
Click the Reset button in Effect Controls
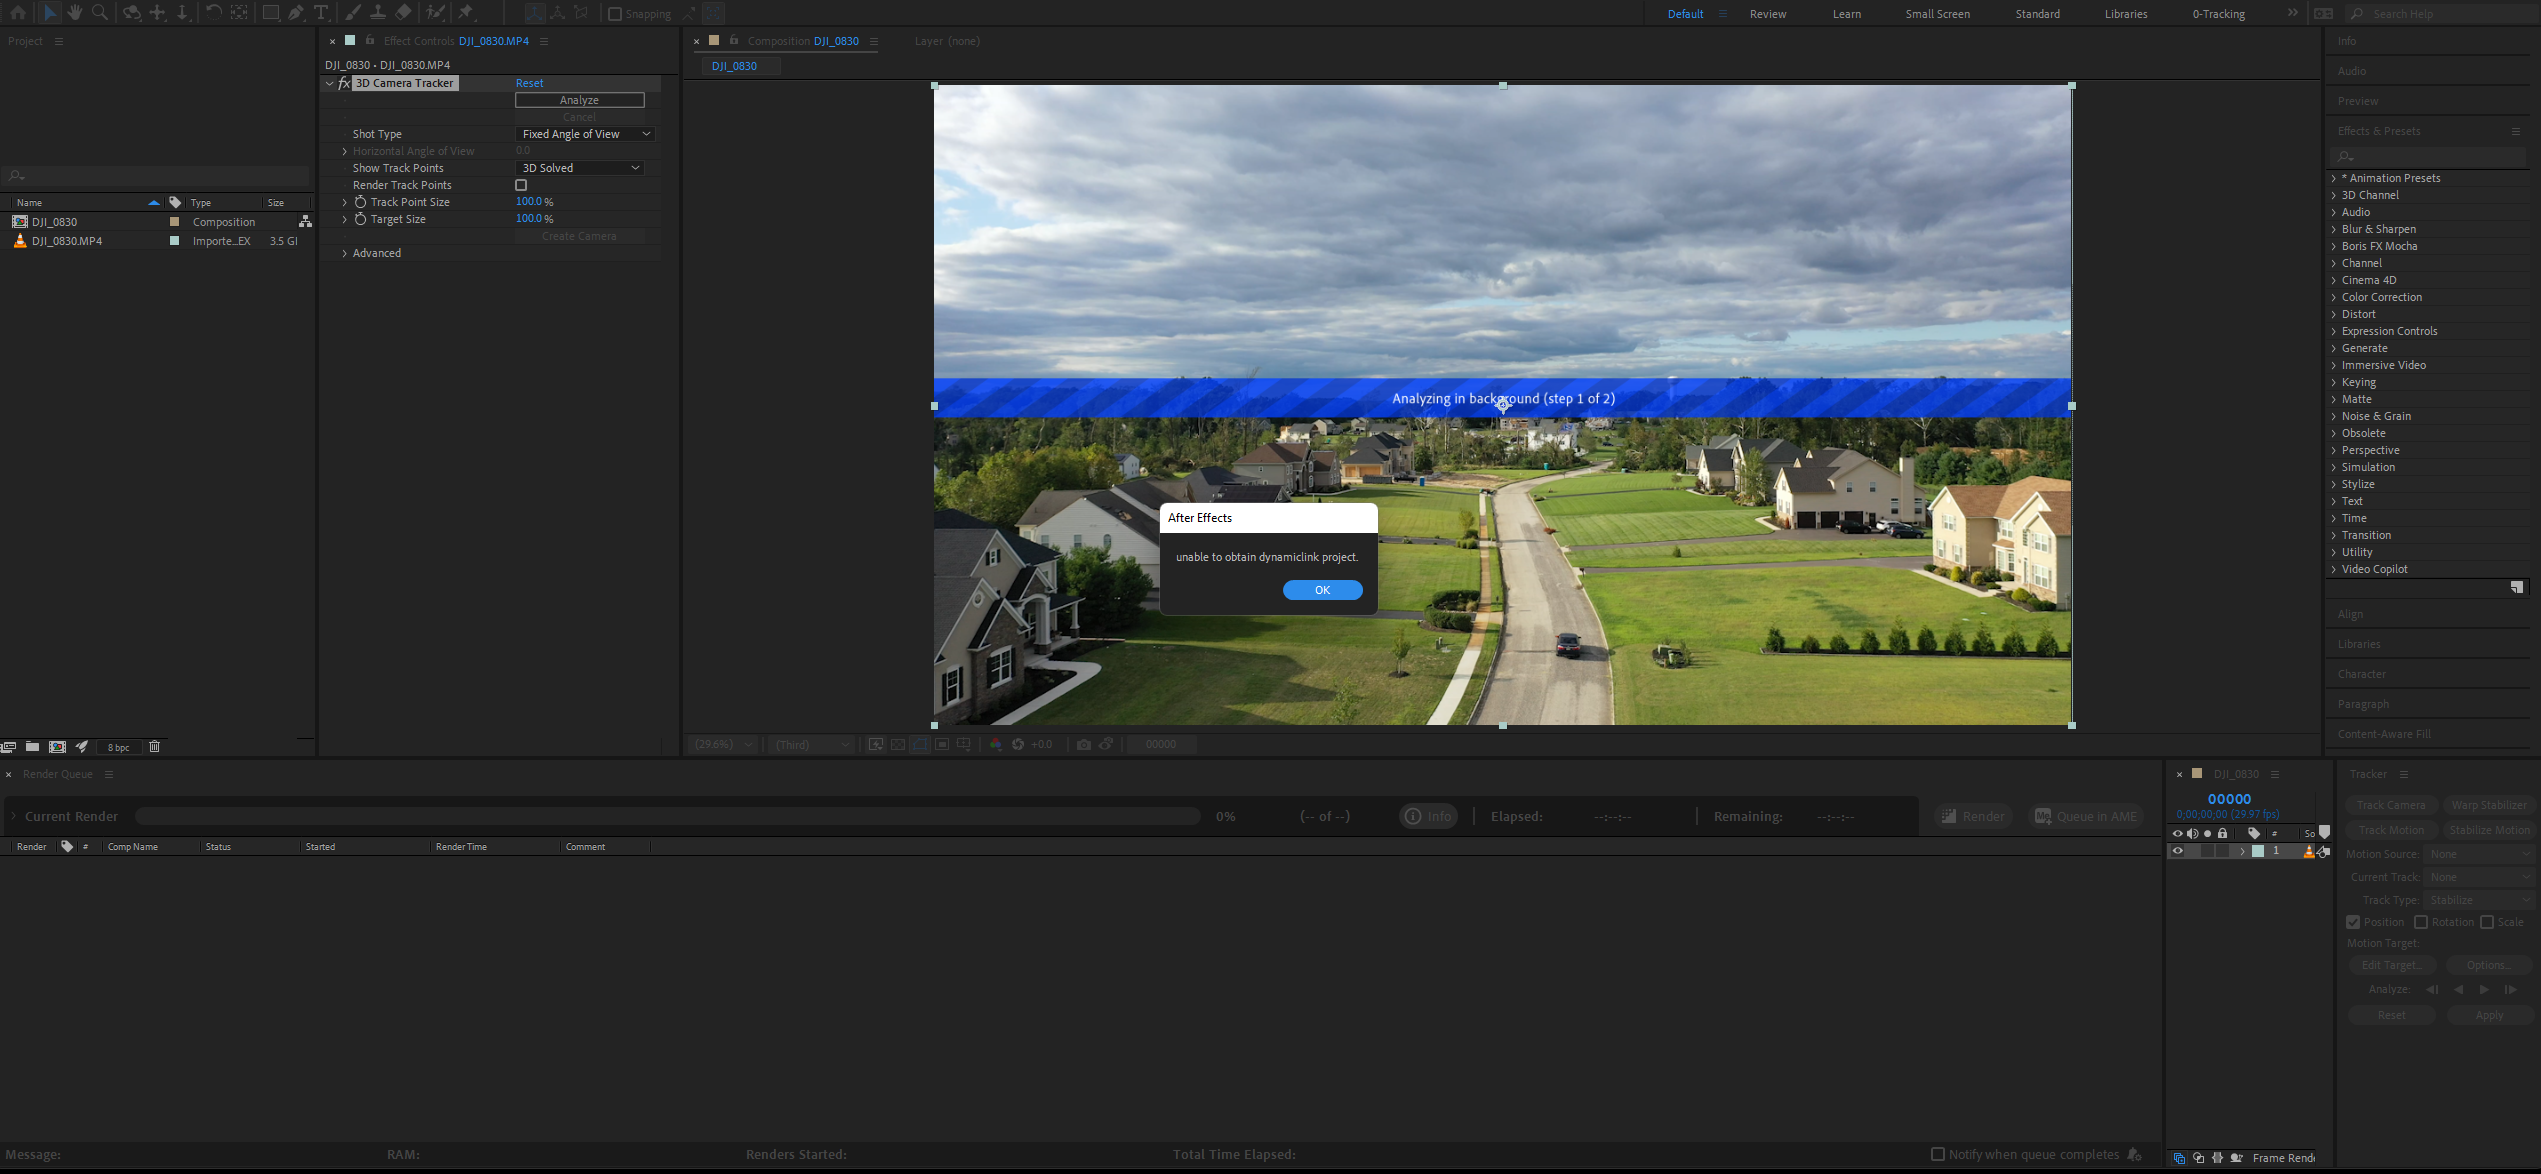530,83
